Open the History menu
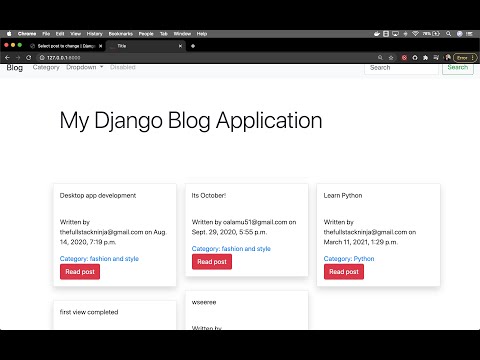The height and width of the screenshot is (360, 480). click(x=95, y=34)
